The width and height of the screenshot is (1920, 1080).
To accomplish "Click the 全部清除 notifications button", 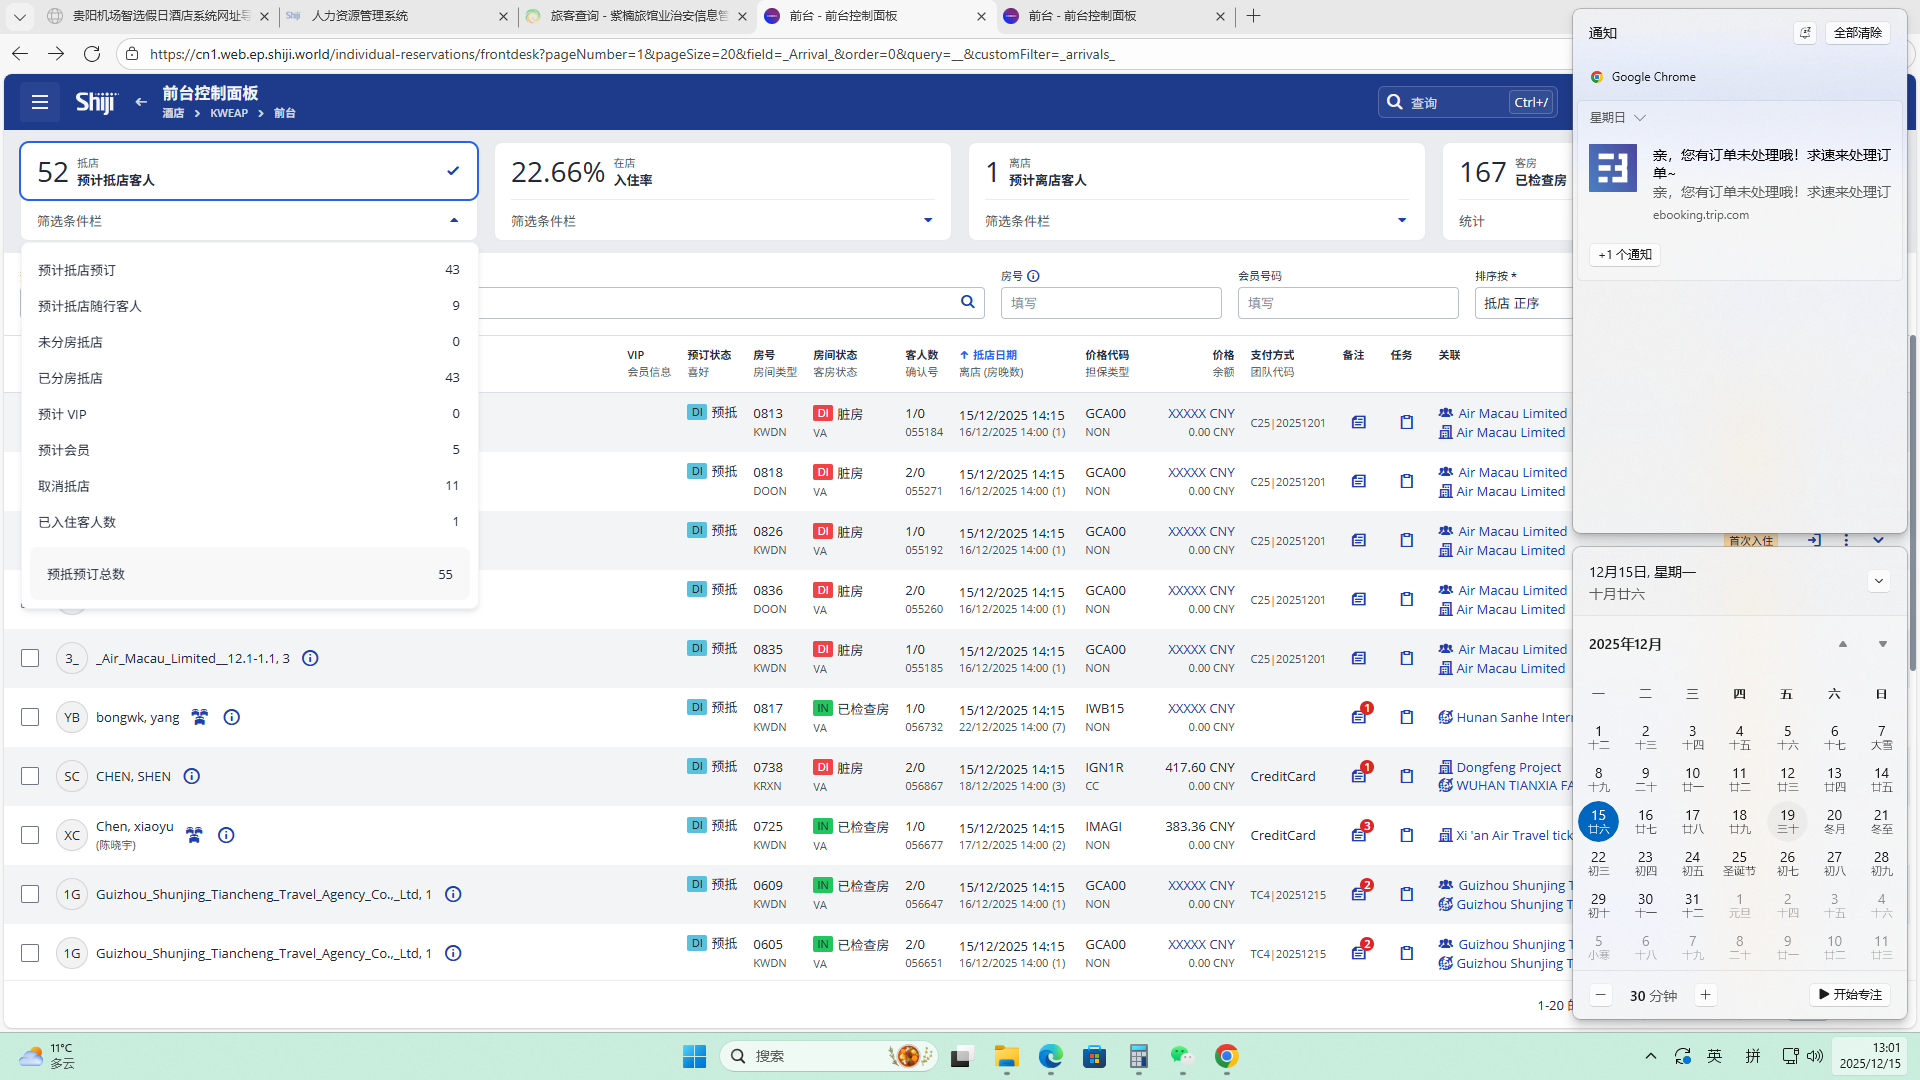I will point(1857,33).
